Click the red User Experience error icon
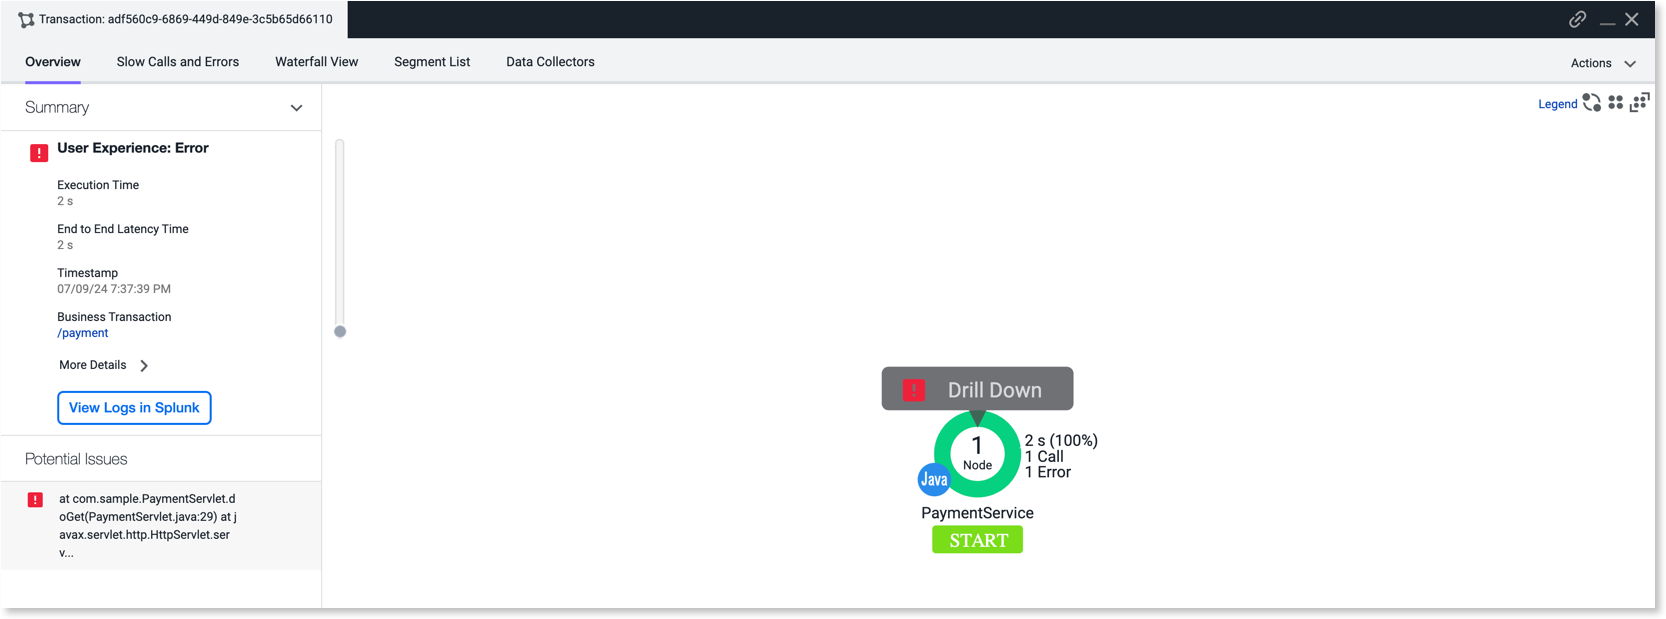This screenshot has width=1666, height=619. click(39, 153)
